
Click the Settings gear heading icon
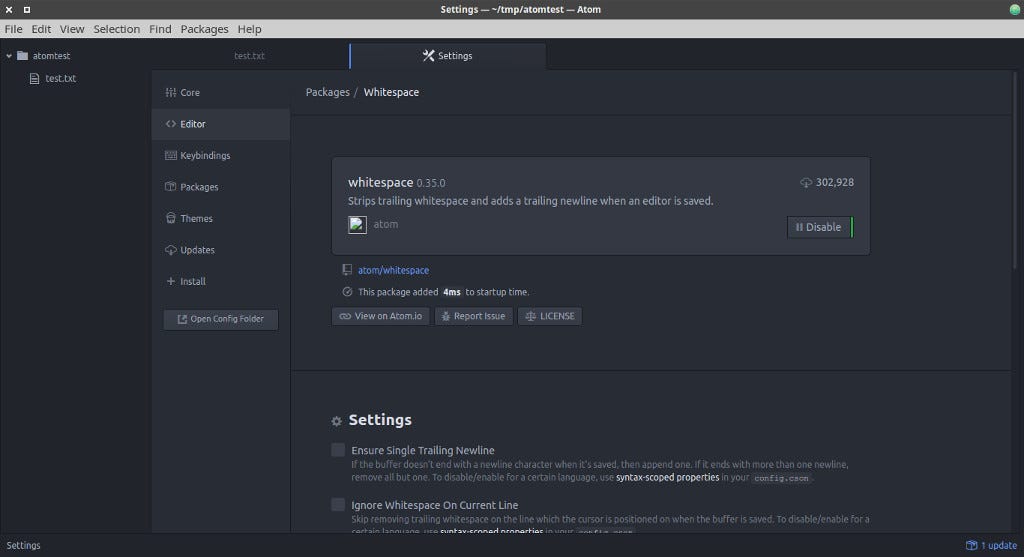(336, 421)
